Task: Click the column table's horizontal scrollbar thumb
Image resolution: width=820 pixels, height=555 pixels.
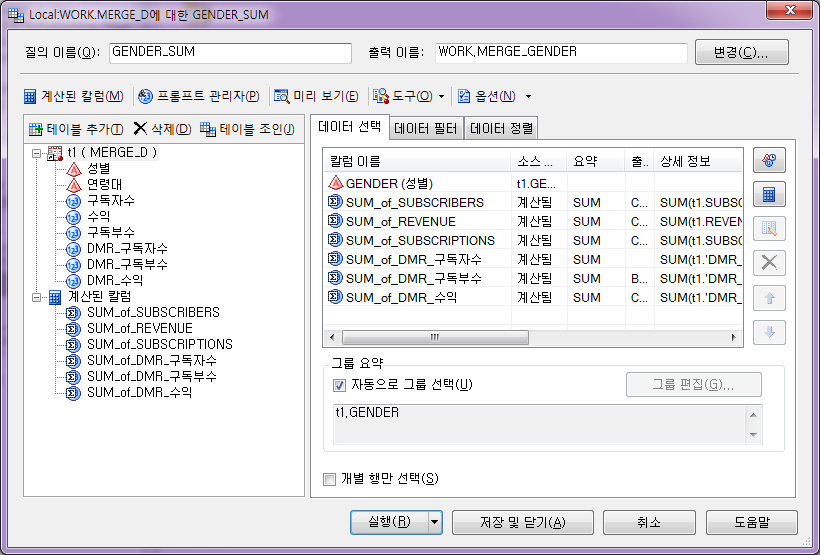Action: tap(435, 337)
